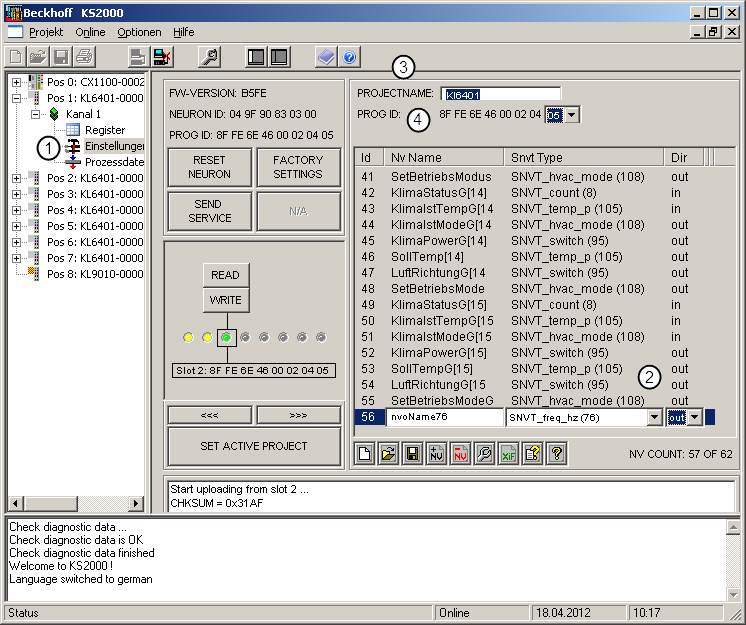
Task: Click the open NV project folder icon
Action: pyautogui.click(x=388, y=454)
